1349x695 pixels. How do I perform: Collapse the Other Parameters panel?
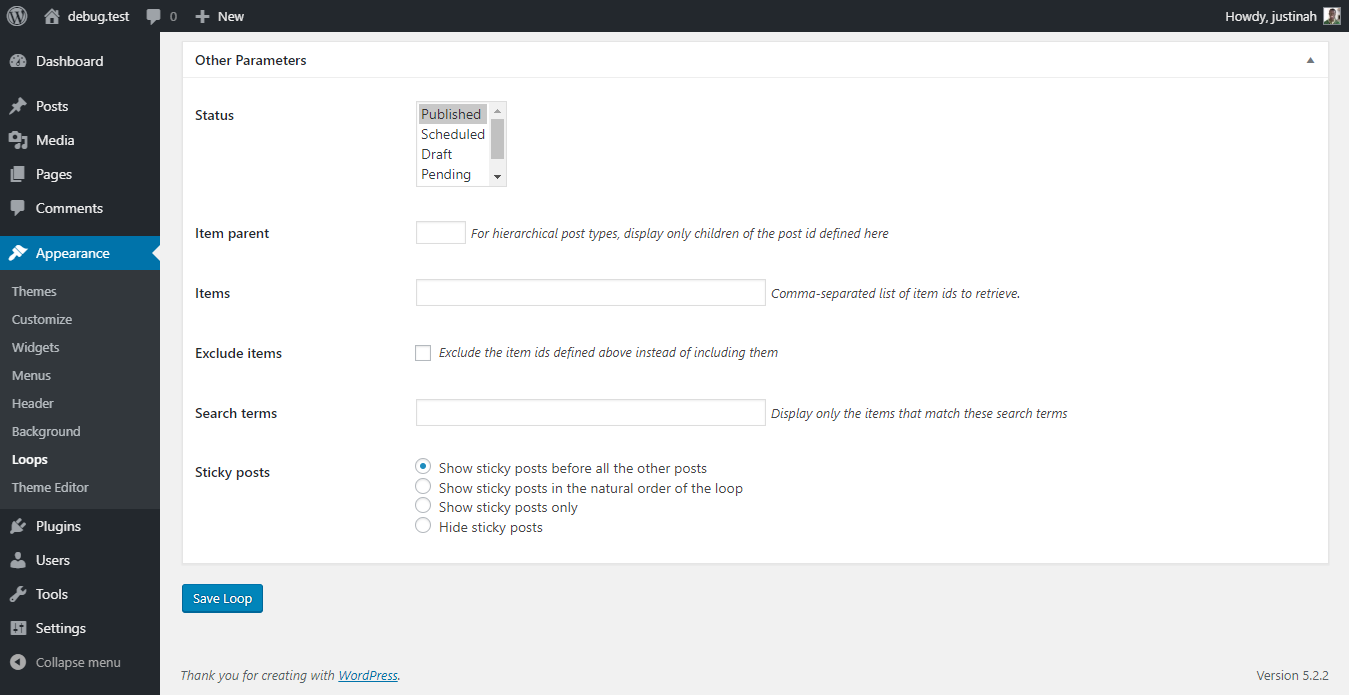(x=1310, y=60)
